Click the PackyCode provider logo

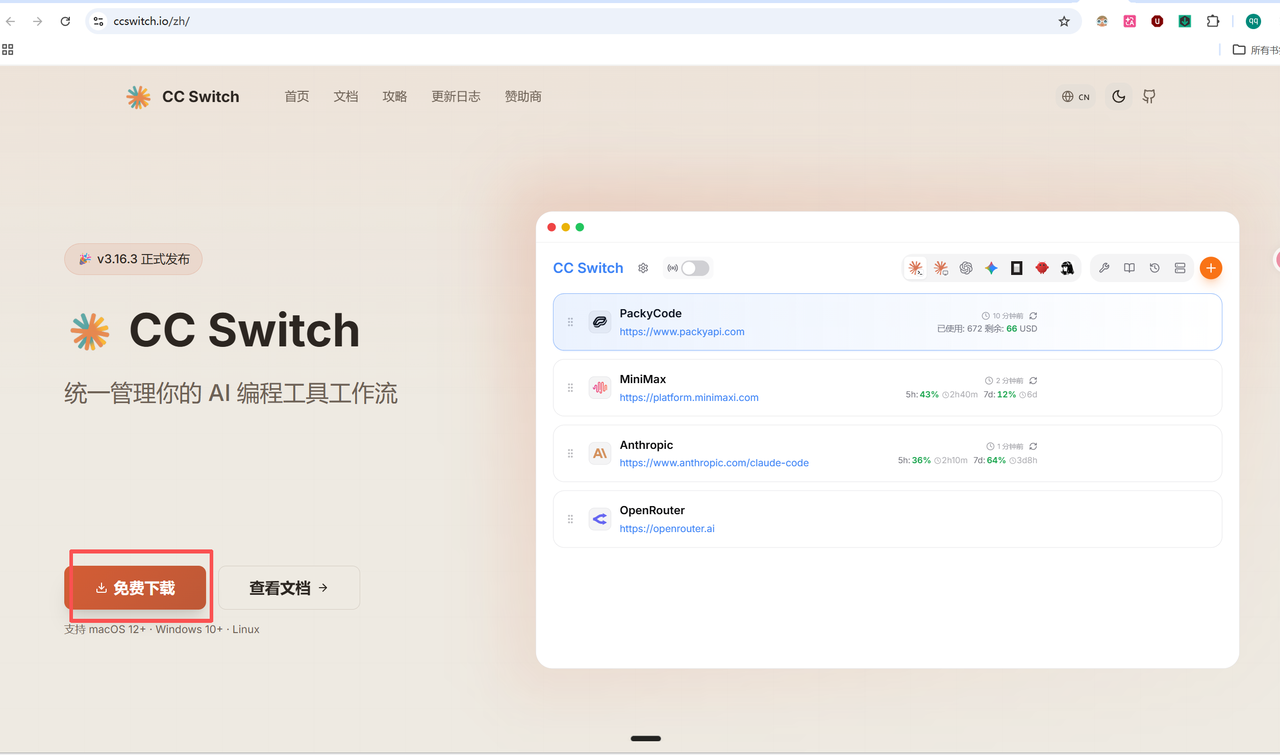[599, 322]
